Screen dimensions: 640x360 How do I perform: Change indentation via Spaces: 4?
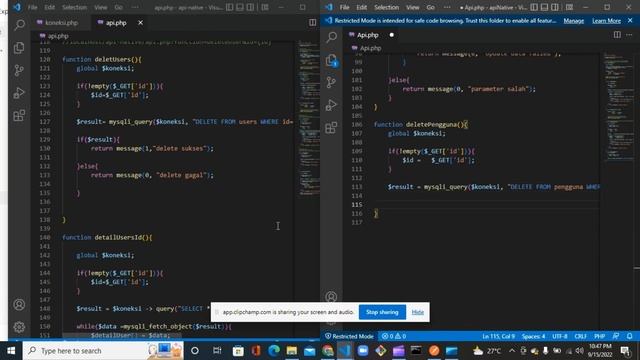point(533,336)
